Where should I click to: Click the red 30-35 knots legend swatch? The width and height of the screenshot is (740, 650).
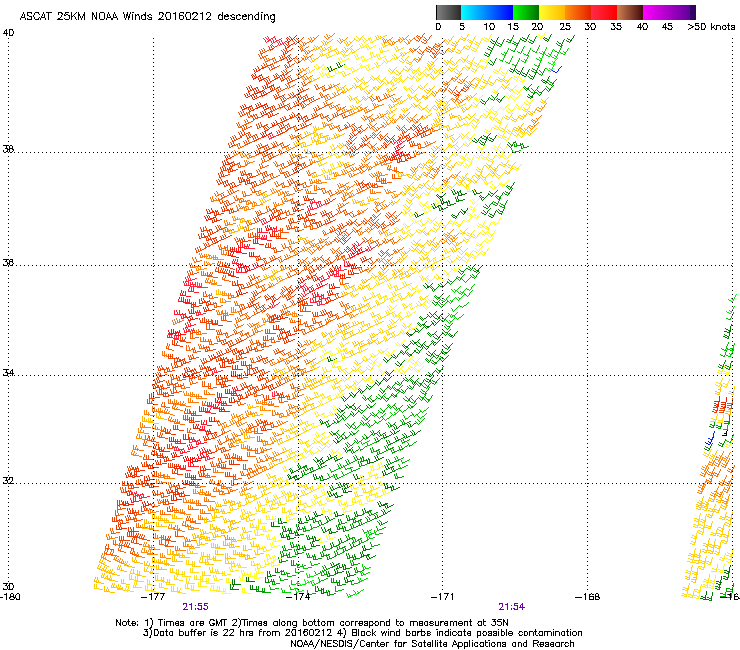pyautogui.click(x=604, y=12)
